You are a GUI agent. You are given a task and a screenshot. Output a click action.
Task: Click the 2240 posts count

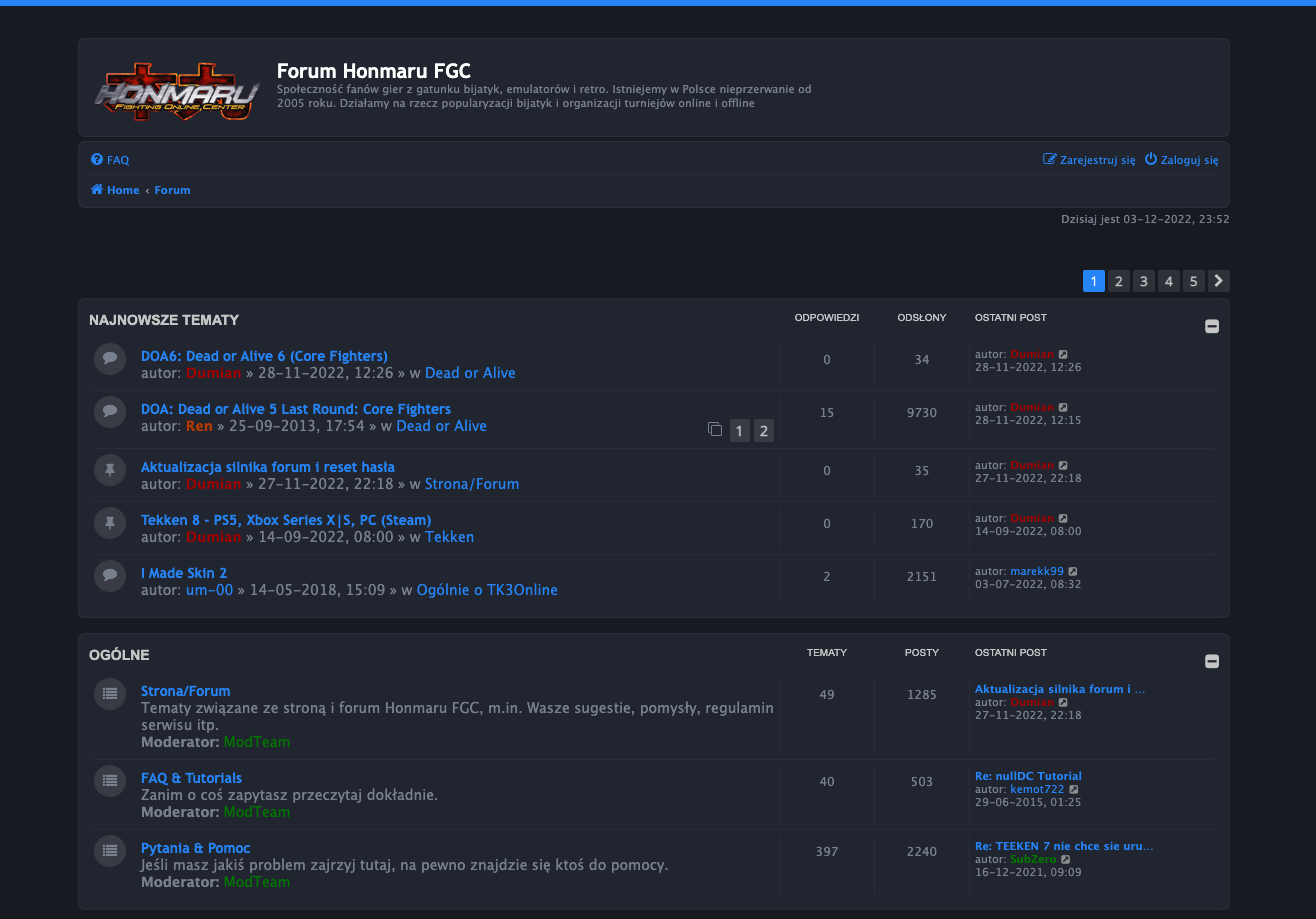pyautogui.click(x=922, y=852)
